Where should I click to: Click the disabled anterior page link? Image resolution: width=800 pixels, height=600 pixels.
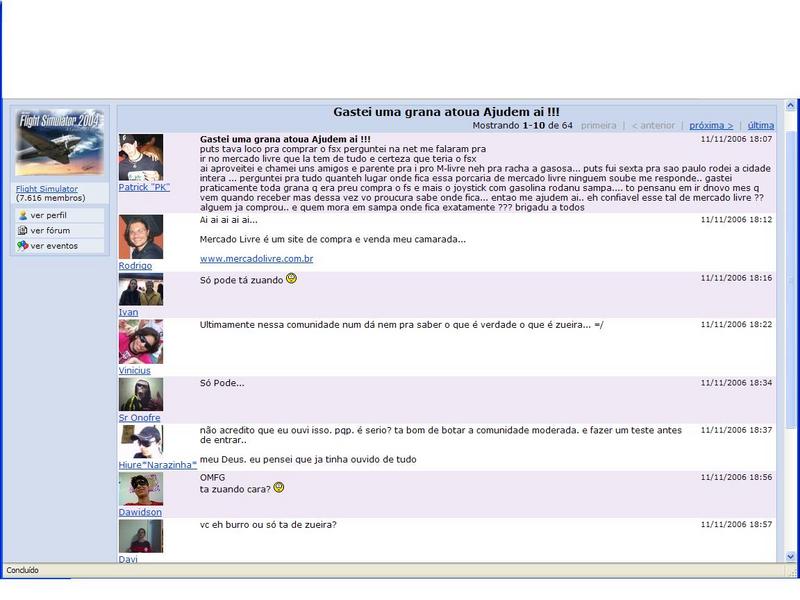[x=653, y=126]
